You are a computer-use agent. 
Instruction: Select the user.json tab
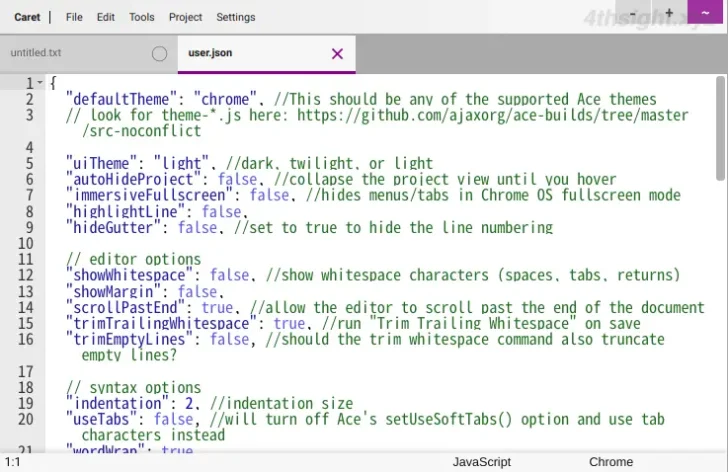coord(266,53)
